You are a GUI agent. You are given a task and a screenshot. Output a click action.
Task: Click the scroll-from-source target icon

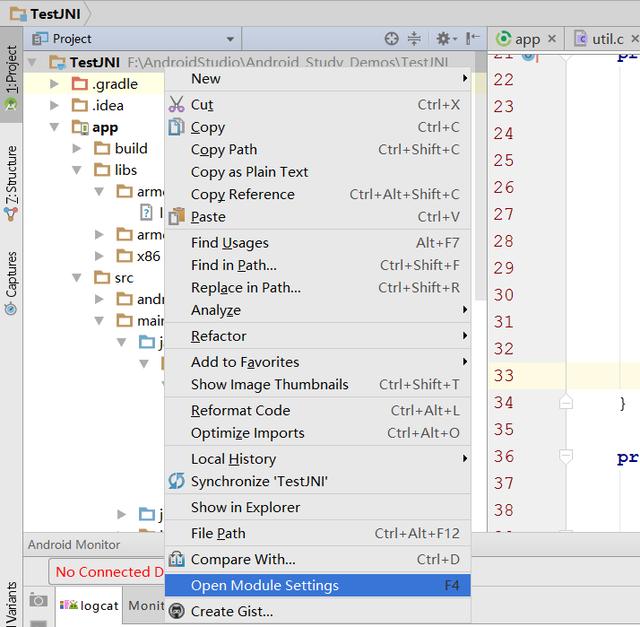click(391, 39)
